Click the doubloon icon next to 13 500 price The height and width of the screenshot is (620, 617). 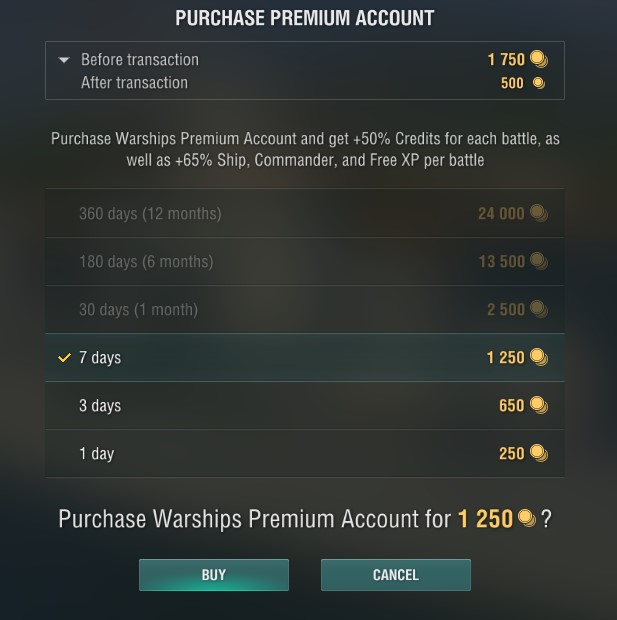[539, 261]
